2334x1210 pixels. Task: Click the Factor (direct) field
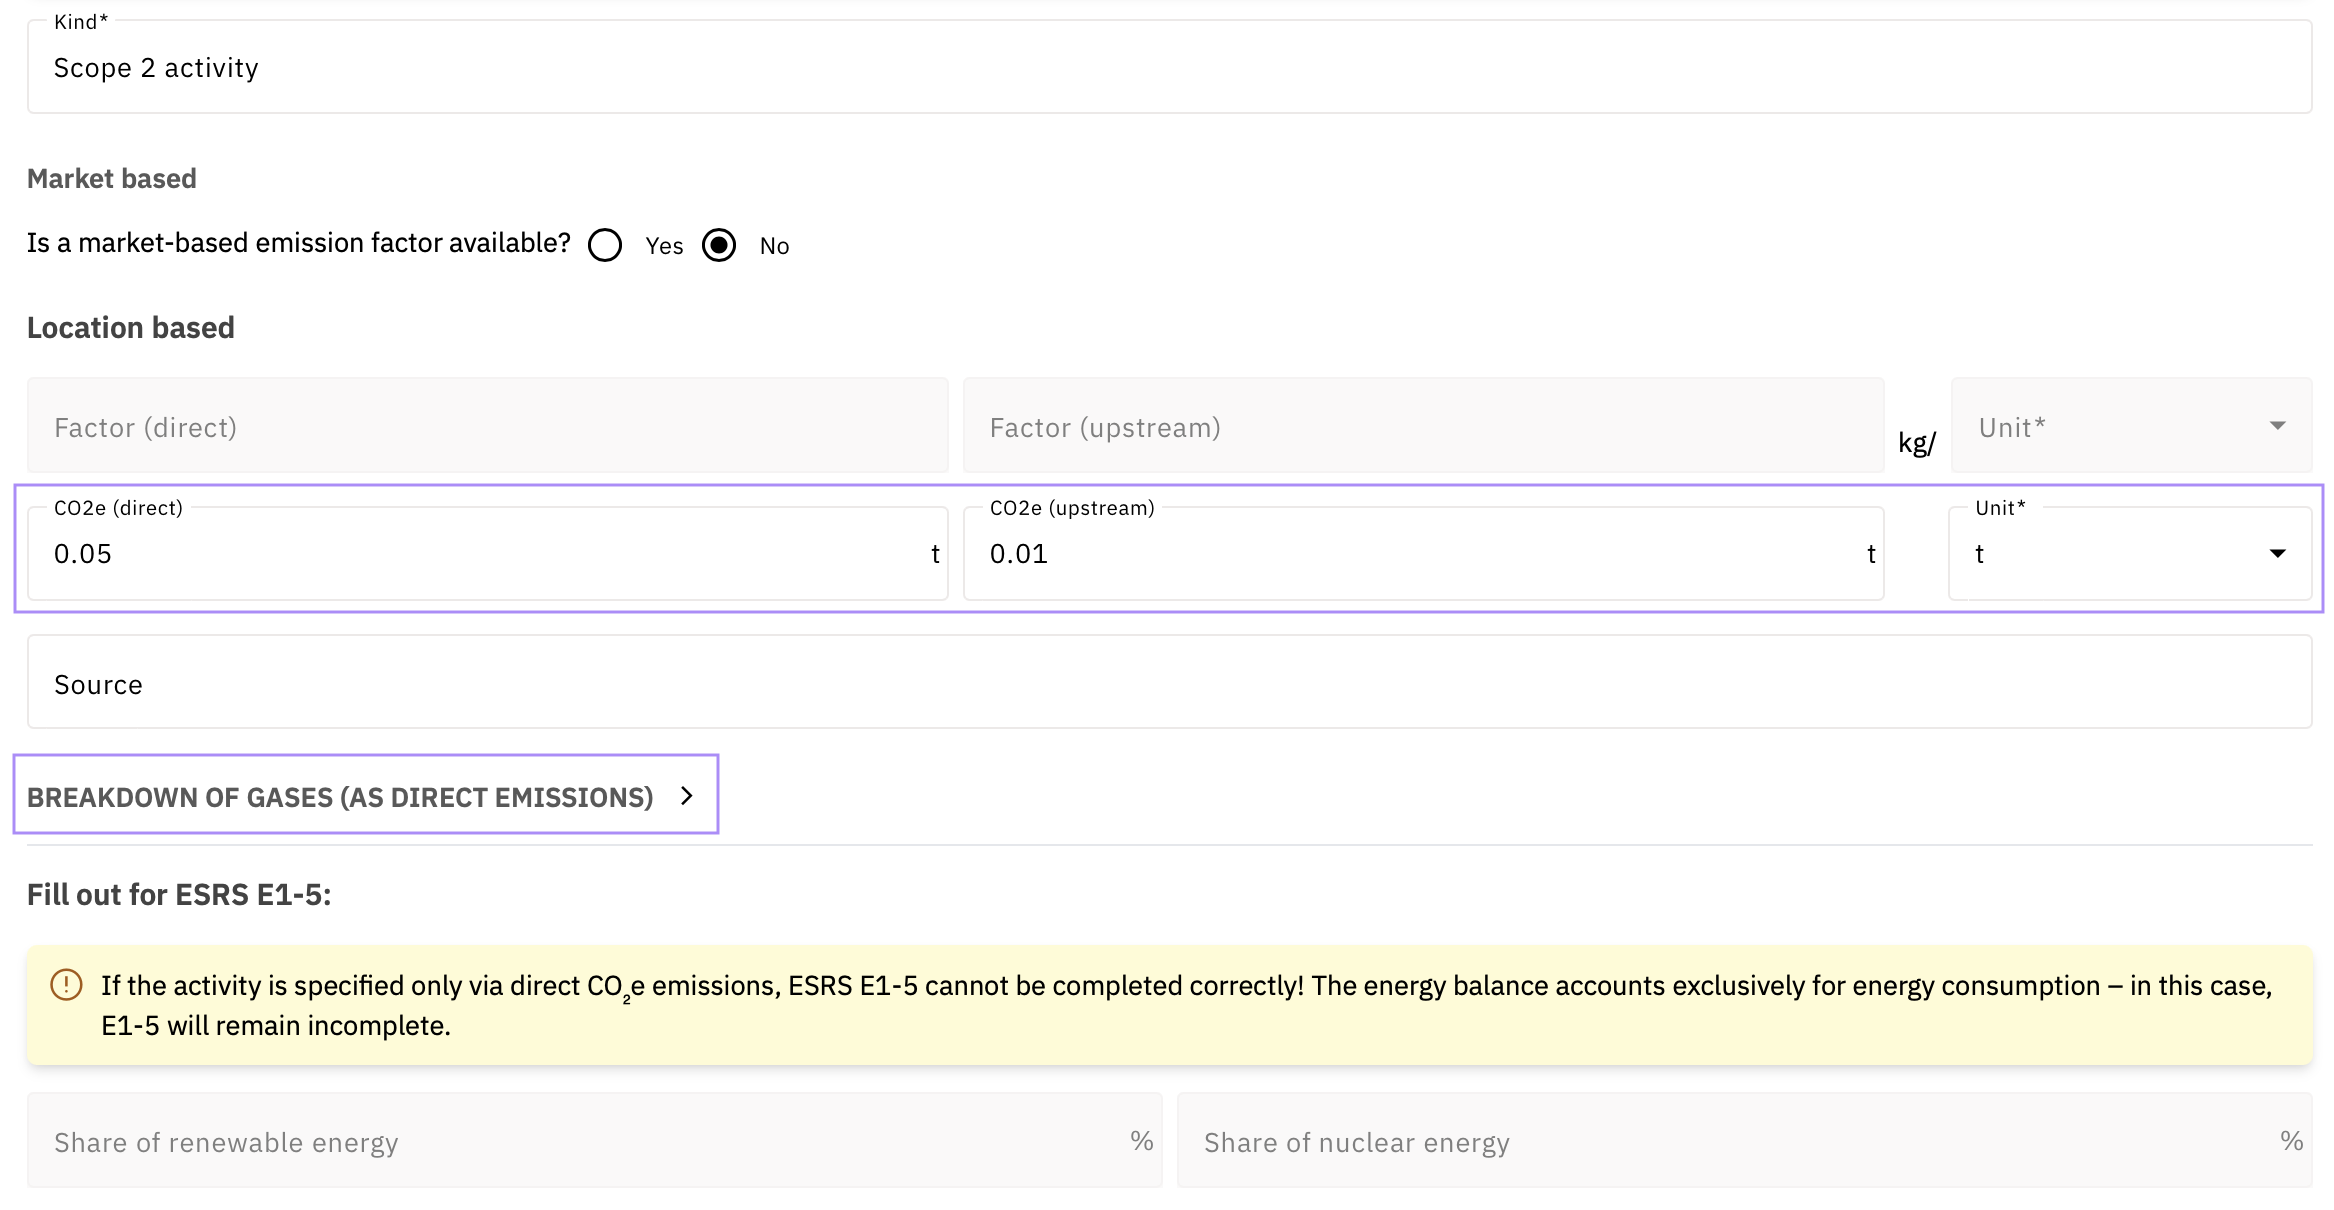point(486,427)
